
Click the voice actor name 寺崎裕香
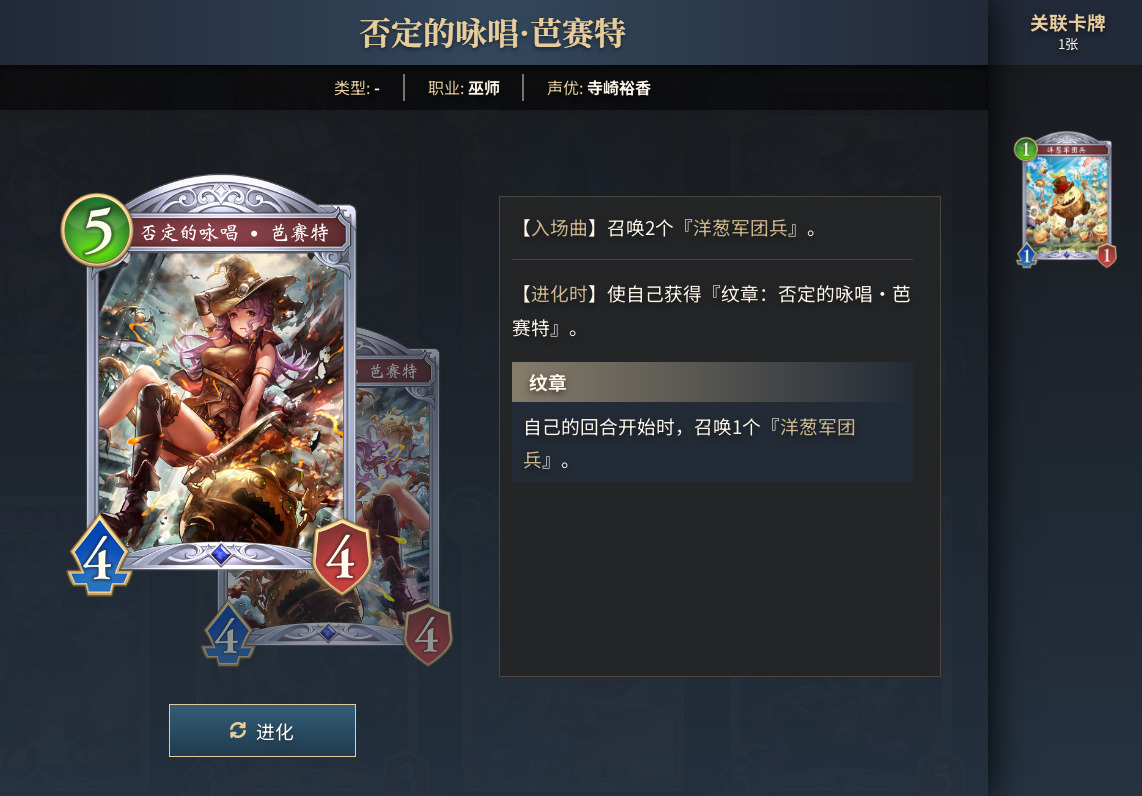point(618,88)
